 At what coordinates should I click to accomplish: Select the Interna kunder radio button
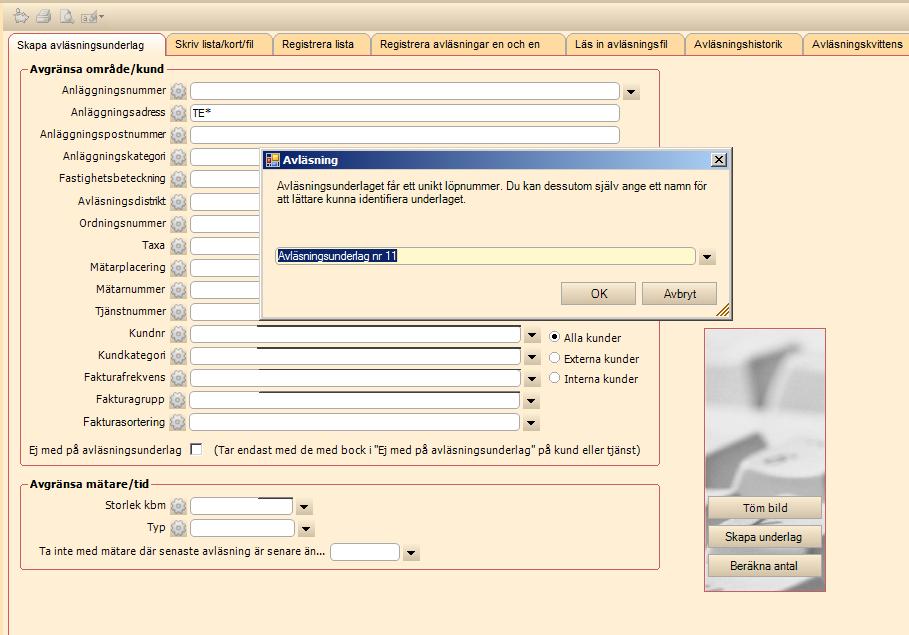click(x=554, y=378)
